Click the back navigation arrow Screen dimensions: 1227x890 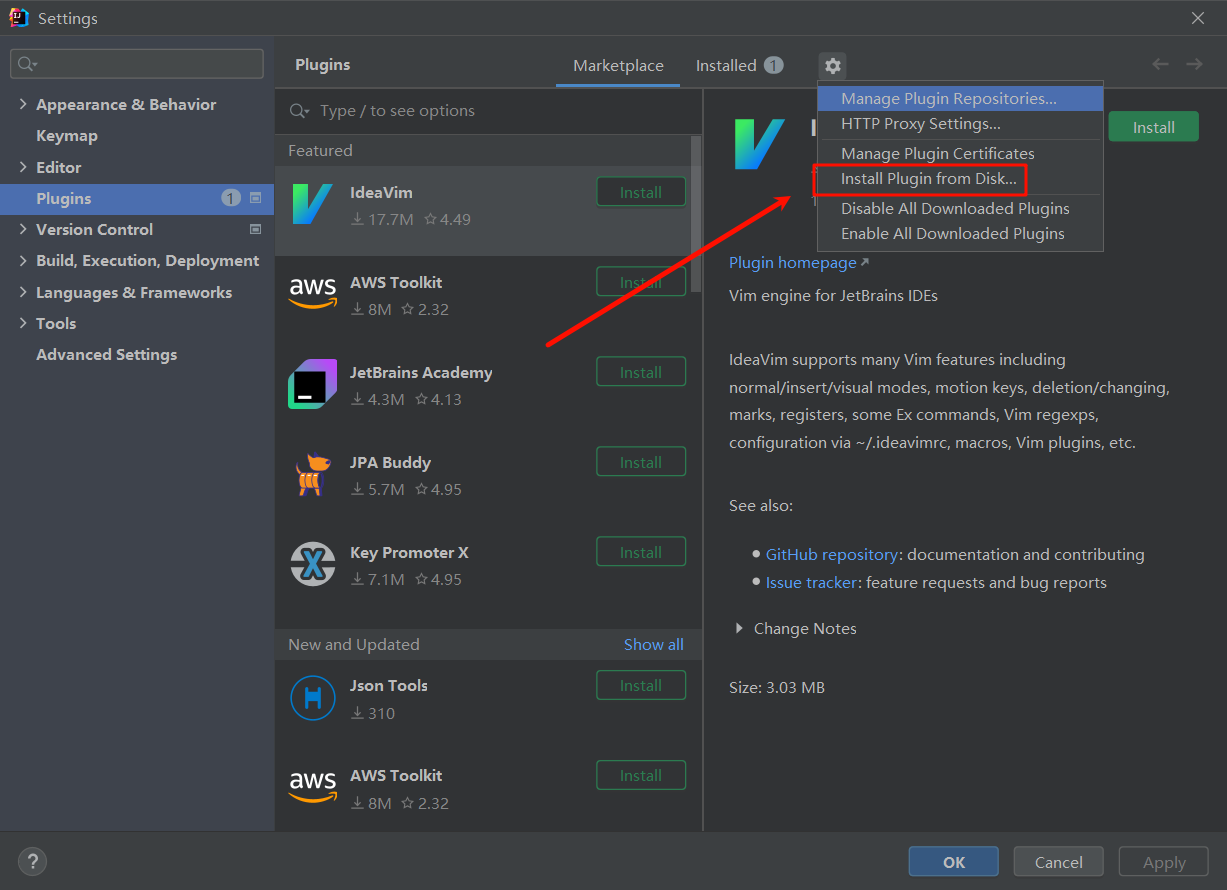click(1160, 64)
